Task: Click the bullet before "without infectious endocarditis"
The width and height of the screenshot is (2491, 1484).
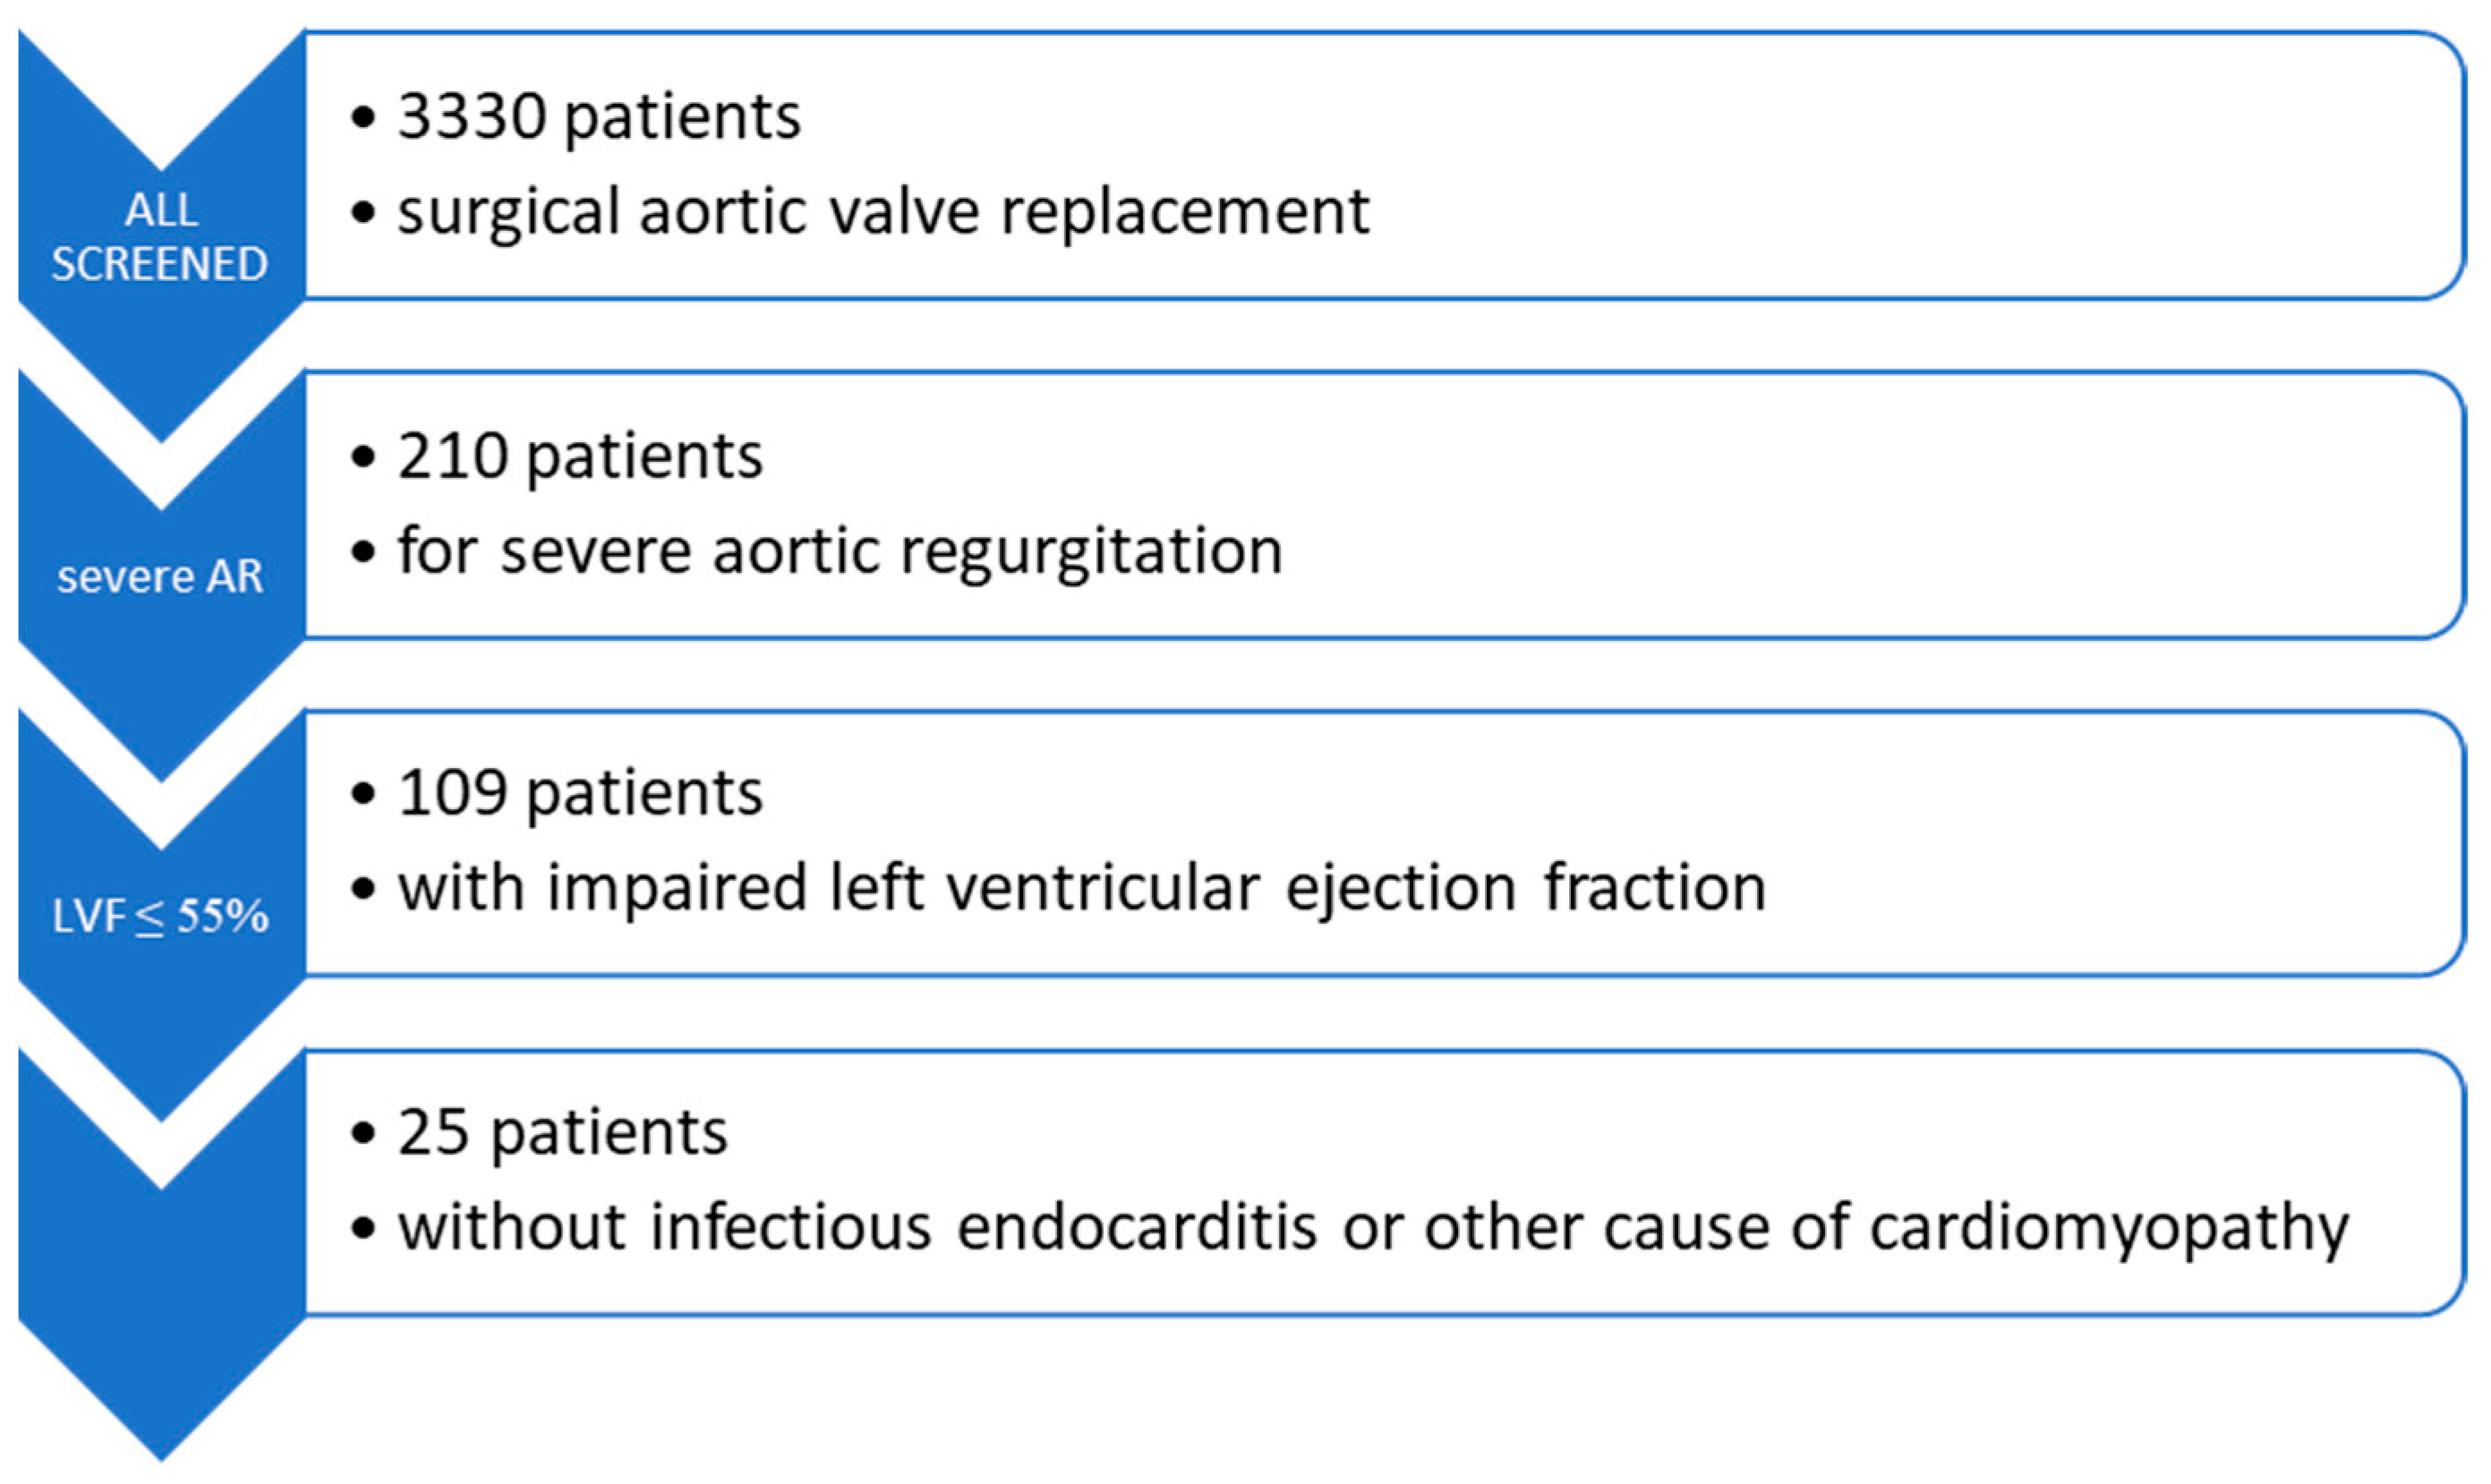Action: coord(363,1229)
